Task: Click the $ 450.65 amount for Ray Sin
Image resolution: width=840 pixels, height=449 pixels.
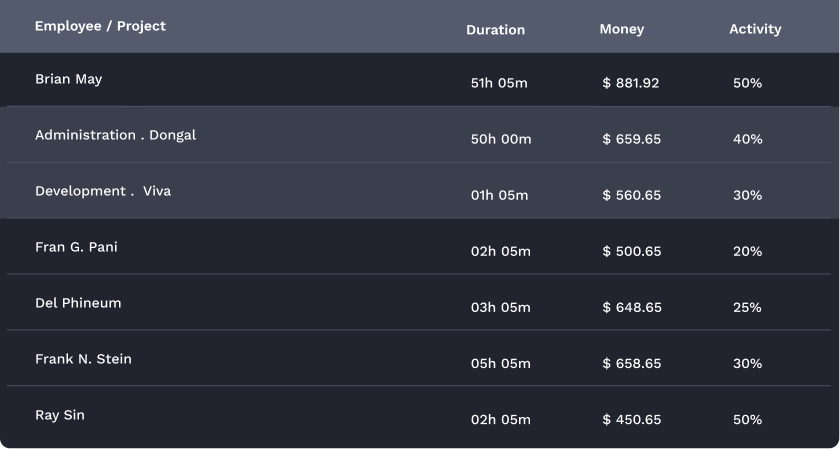Action: 632,420
